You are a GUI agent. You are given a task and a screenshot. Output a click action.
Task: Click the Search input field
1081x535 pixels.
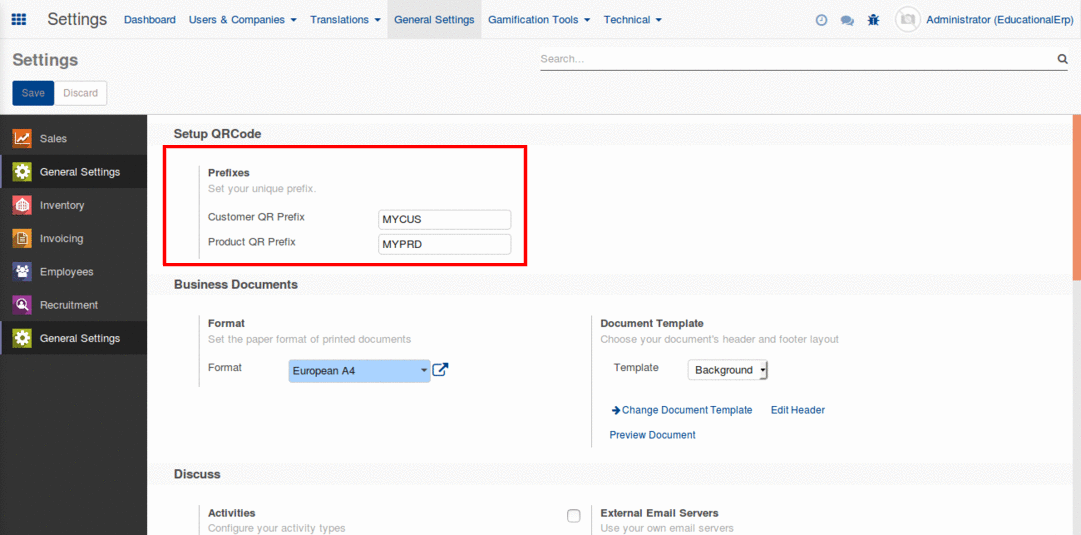(798, 59)
